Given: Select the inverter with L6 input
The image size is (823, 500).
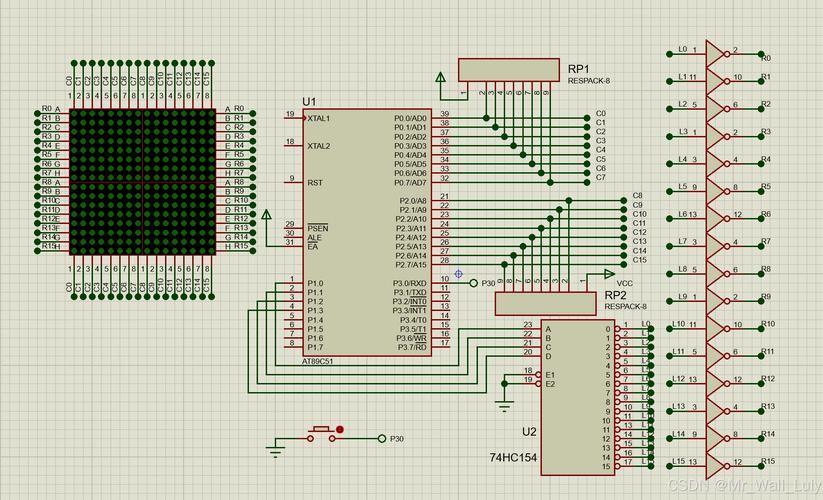Looking at the screenshot, I should coord(717,219).
